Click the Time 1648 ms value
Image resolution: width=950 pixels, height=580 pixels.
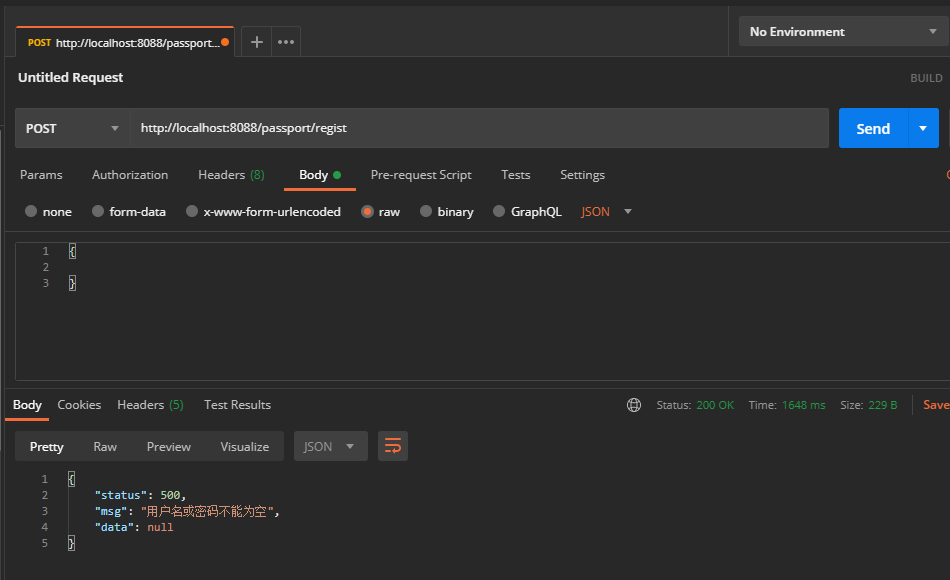(803, 405)
